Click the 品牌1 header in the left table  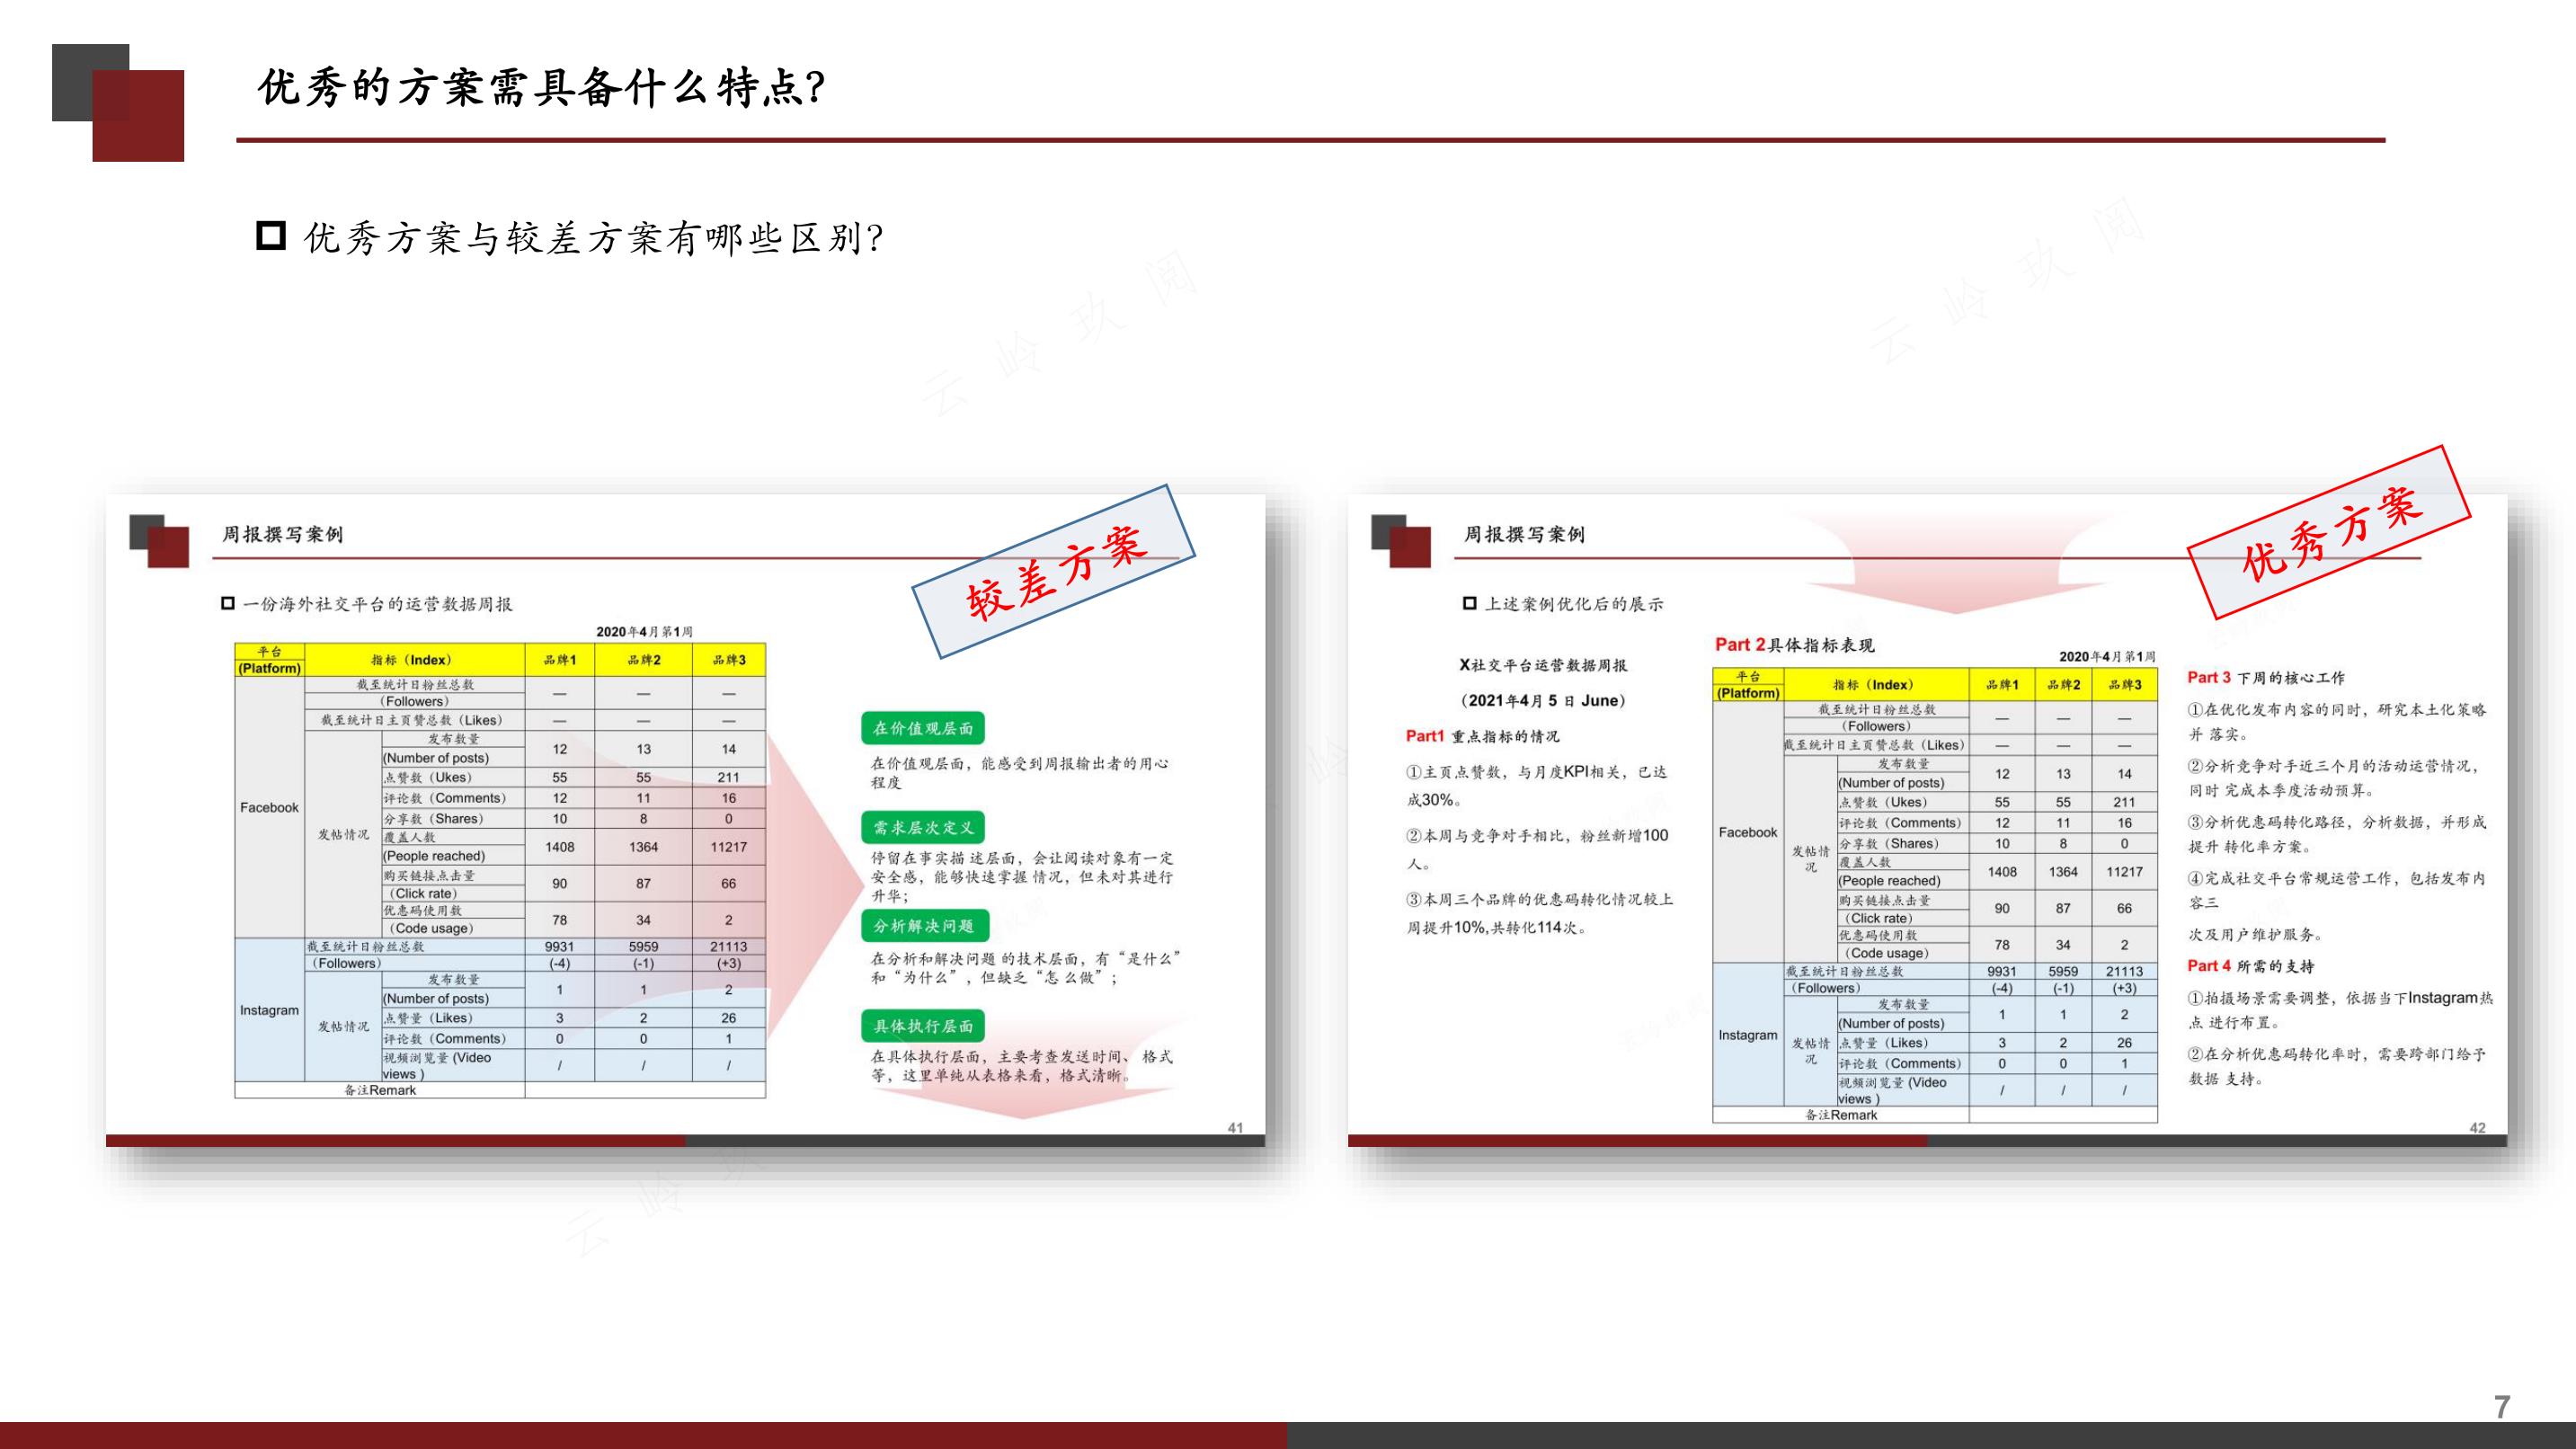pos(560,660)
